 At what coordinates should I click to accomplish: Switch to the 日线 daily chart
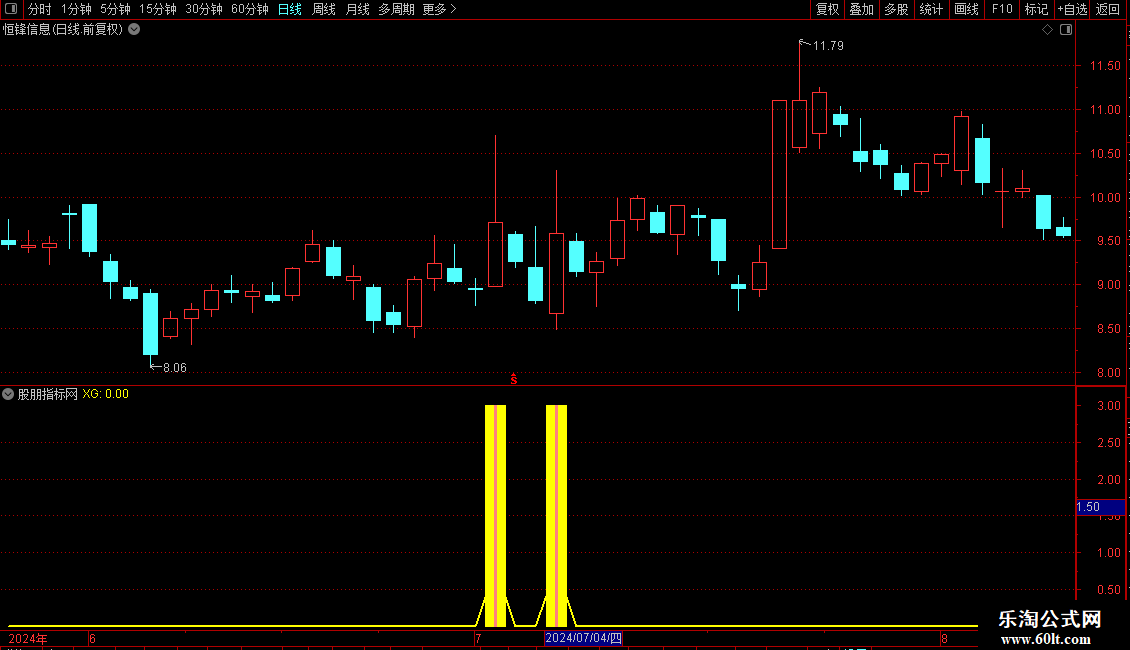tap(290, 9)
